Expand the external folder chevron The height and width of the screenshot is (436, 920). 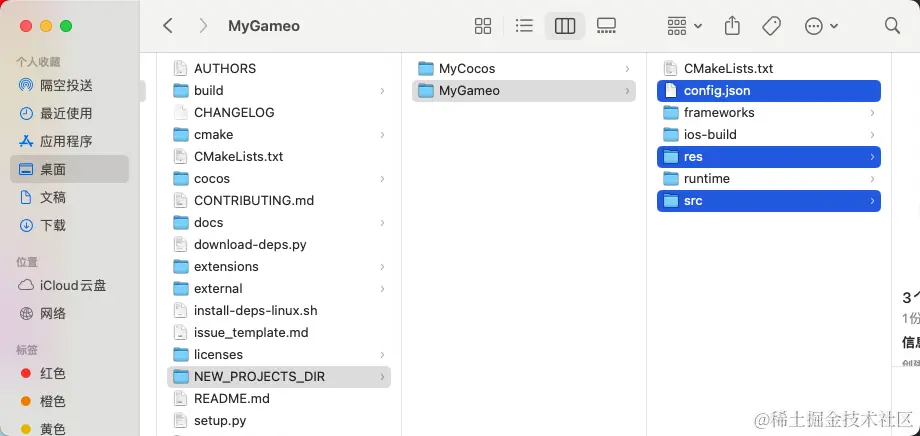tap(382, 289)
